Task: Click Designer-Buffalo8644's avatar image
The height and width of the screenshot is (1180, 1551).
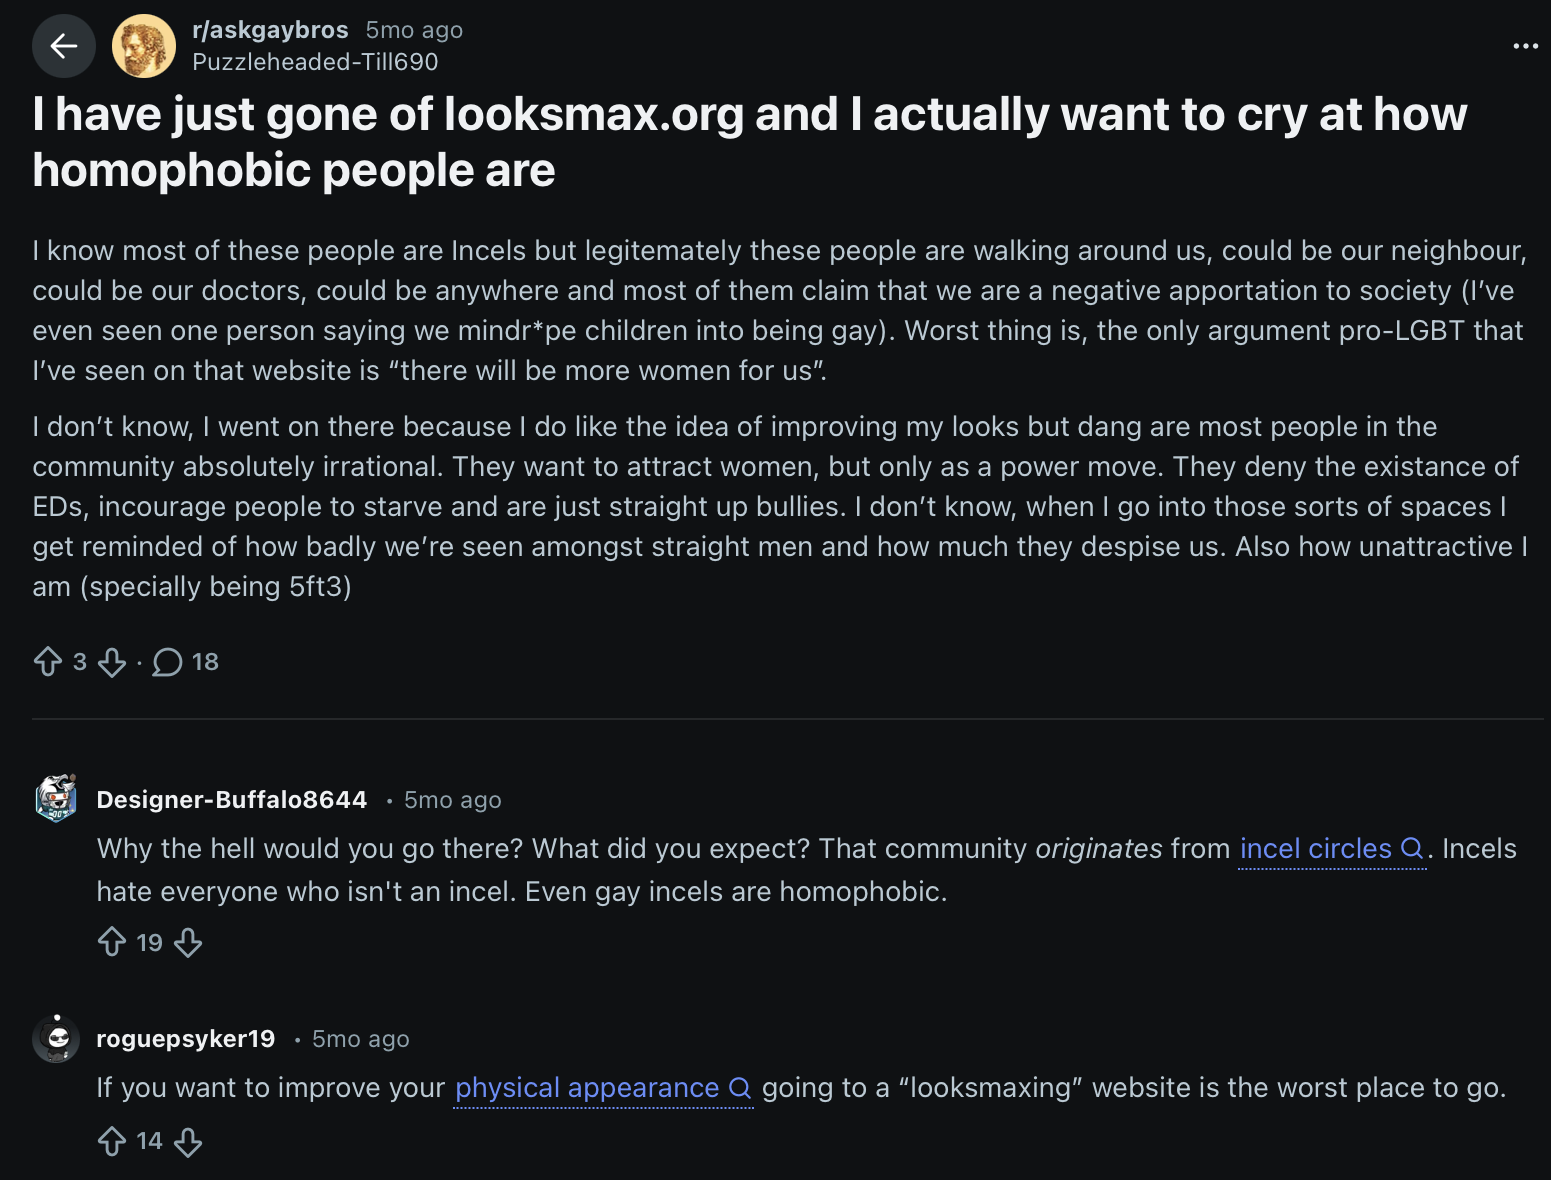Action: pyautogui.click(x=57, y=798)
